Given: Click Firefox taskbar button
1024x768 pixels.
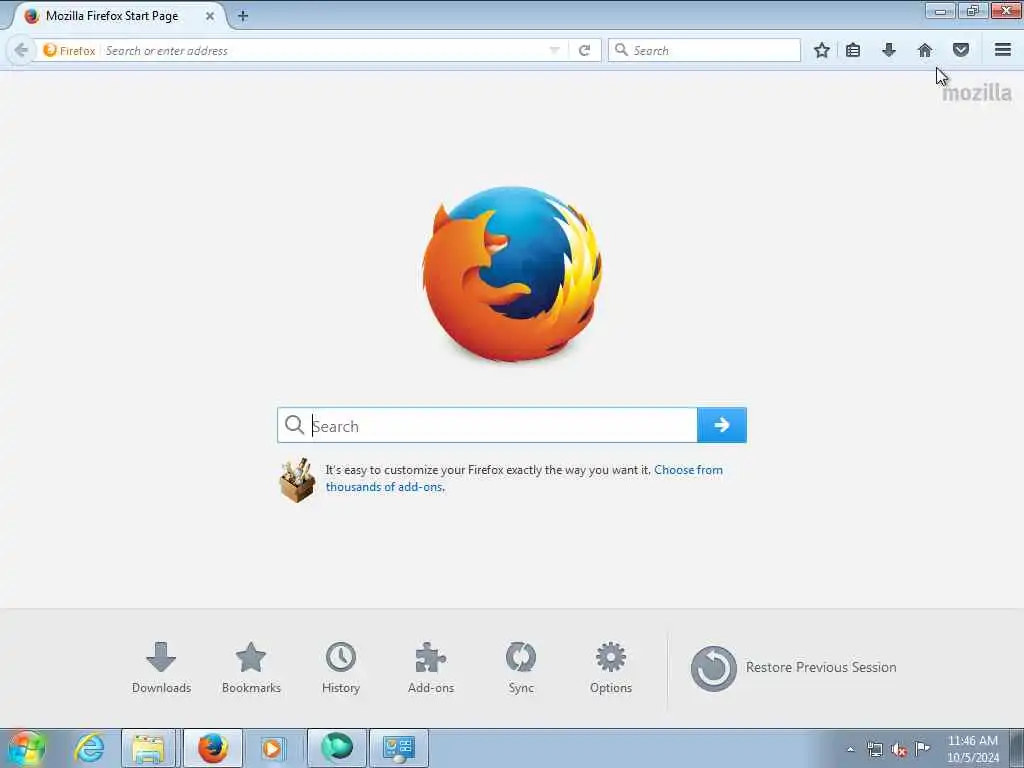Looking at the screenshot, I should tap(212, 748).
